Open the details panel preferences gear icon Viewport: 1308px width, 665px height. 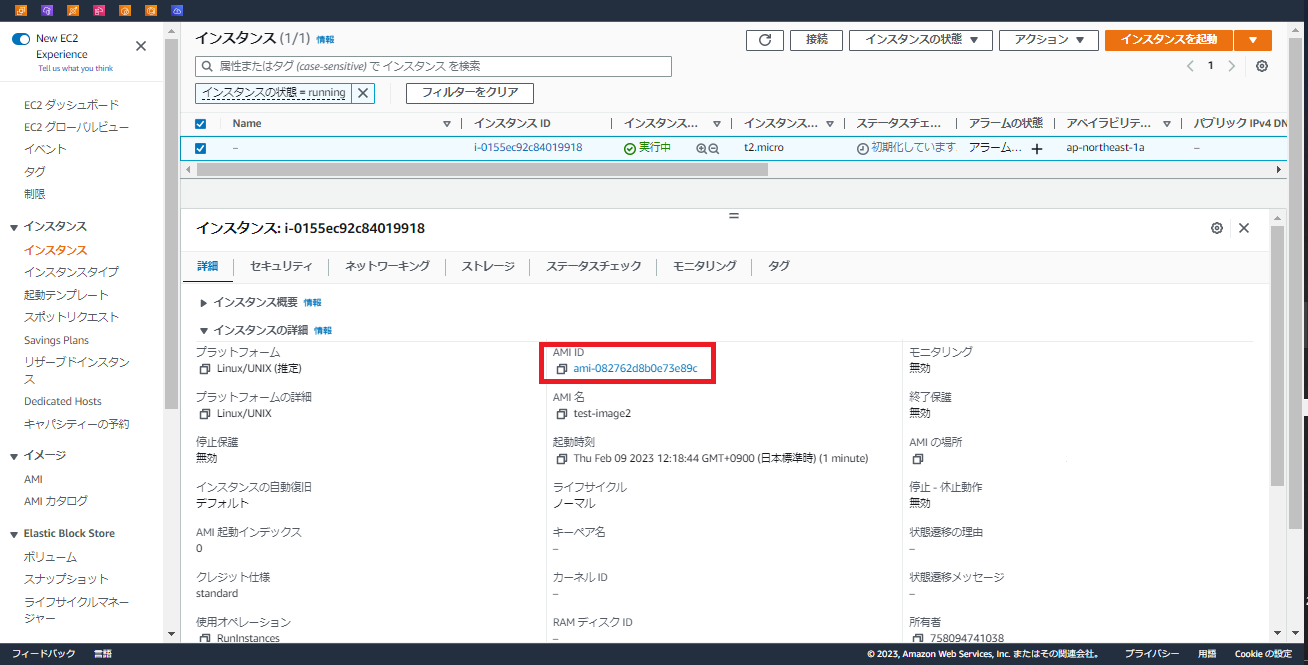(1217, 228)
